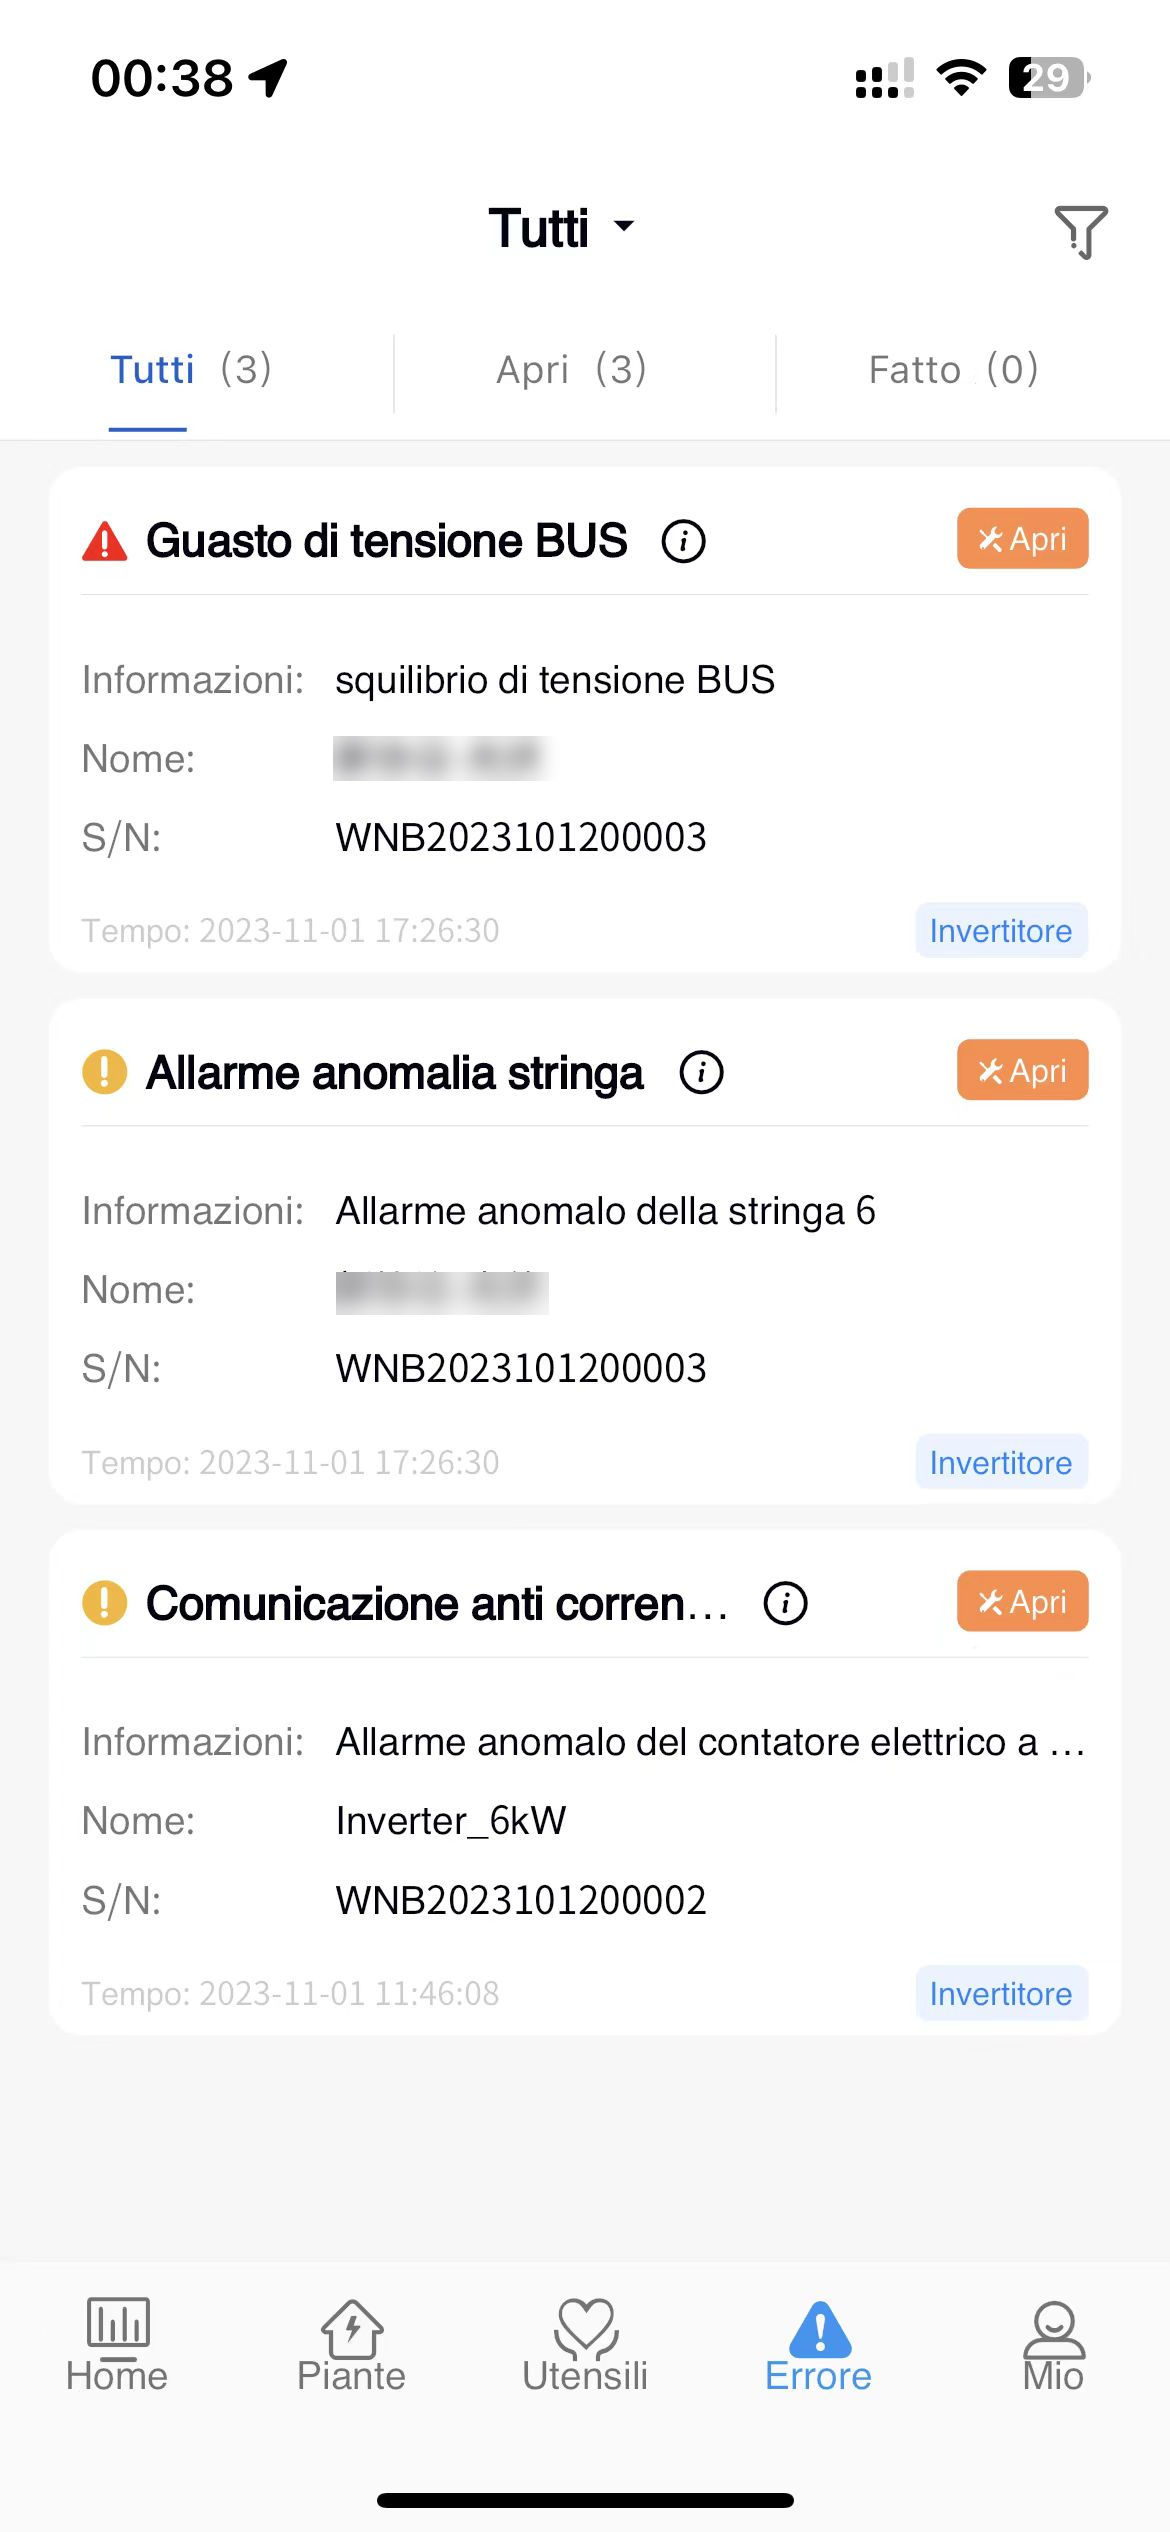Open the filter funnel icon
This screenshot has height=2532, width=1170.
coord(1081,231)
